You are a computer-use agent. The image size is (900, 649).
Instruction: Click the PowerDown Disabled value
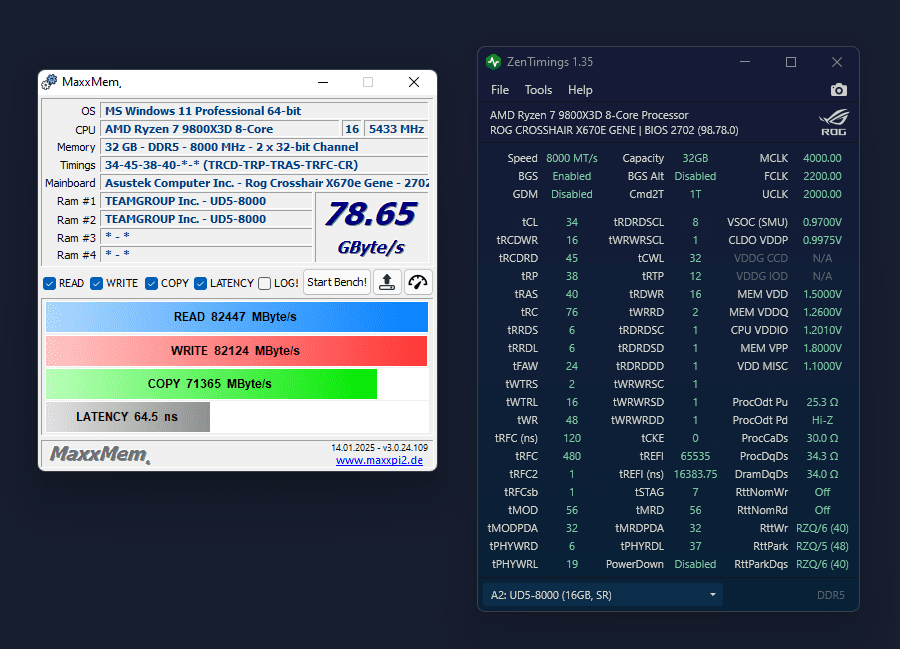point(695,565)
